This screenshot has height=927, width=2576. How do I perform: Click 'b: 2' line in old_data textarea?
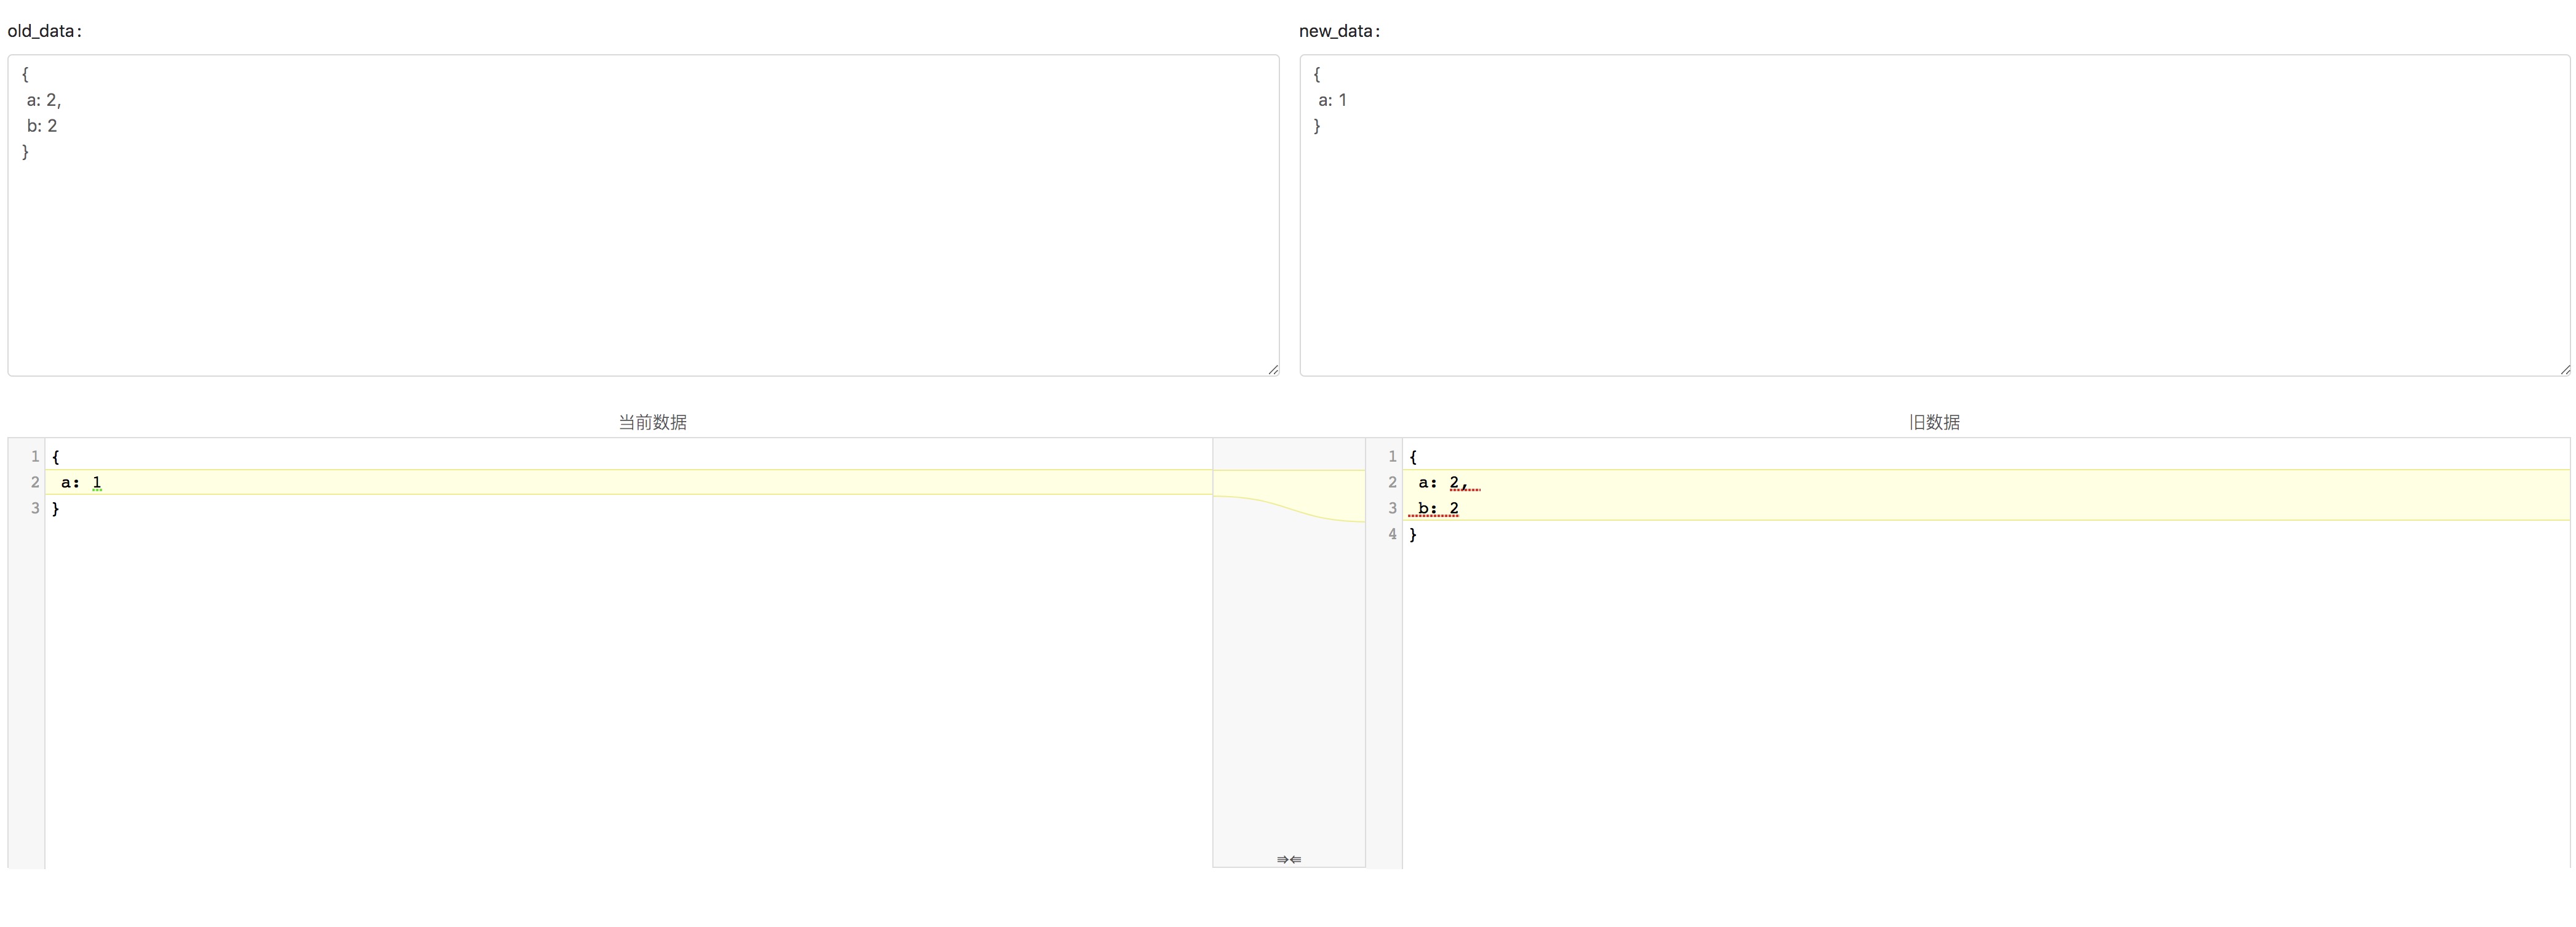tap(42, 126)
